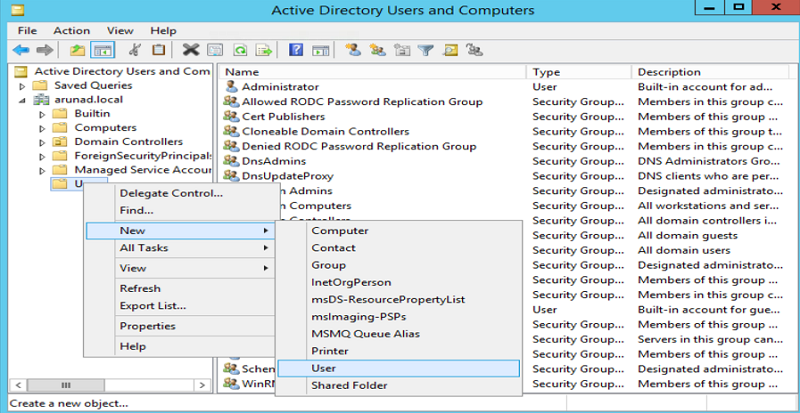Choose Export List... from context menu
The height and width of the screenshot is (413, 800).
tap(179, 306)
